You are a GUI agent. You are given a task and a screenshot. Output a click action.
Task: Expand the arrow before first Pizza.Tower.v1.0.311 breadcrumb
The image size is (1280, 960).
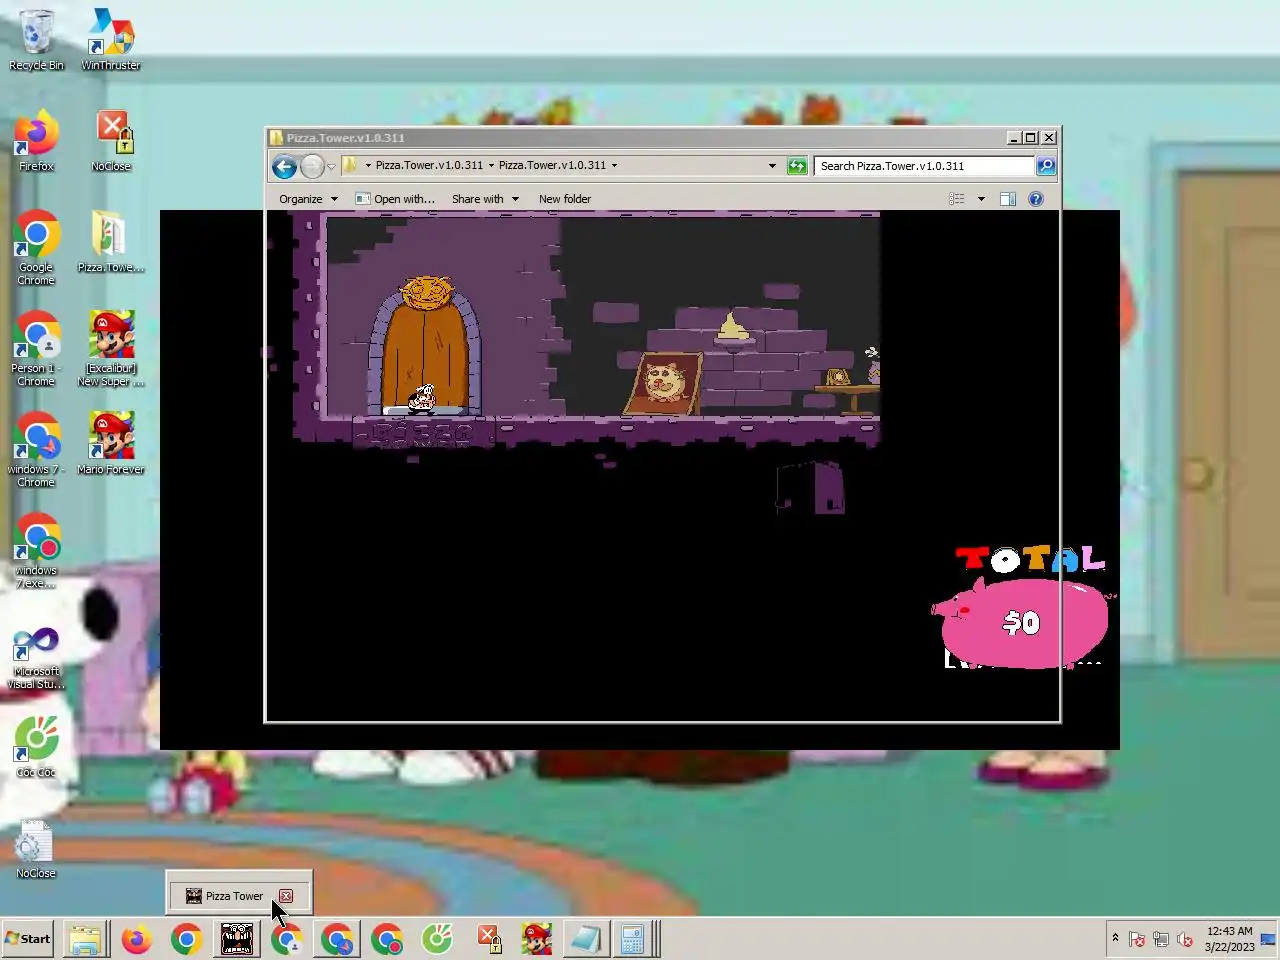[368, 166]
